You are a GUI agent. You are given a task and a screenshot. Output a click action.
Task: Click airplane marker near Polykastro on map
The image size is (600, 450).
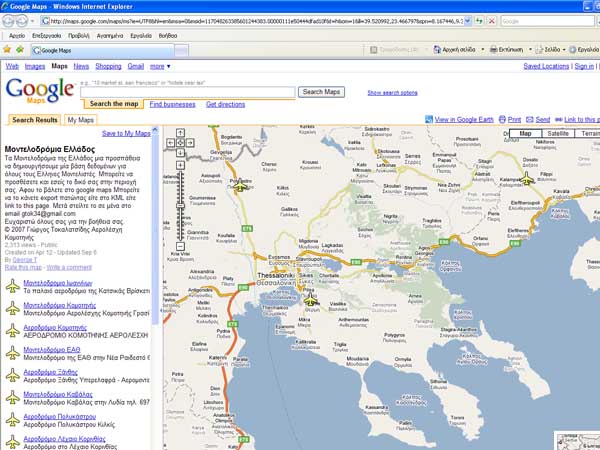[x=240, y=186]
